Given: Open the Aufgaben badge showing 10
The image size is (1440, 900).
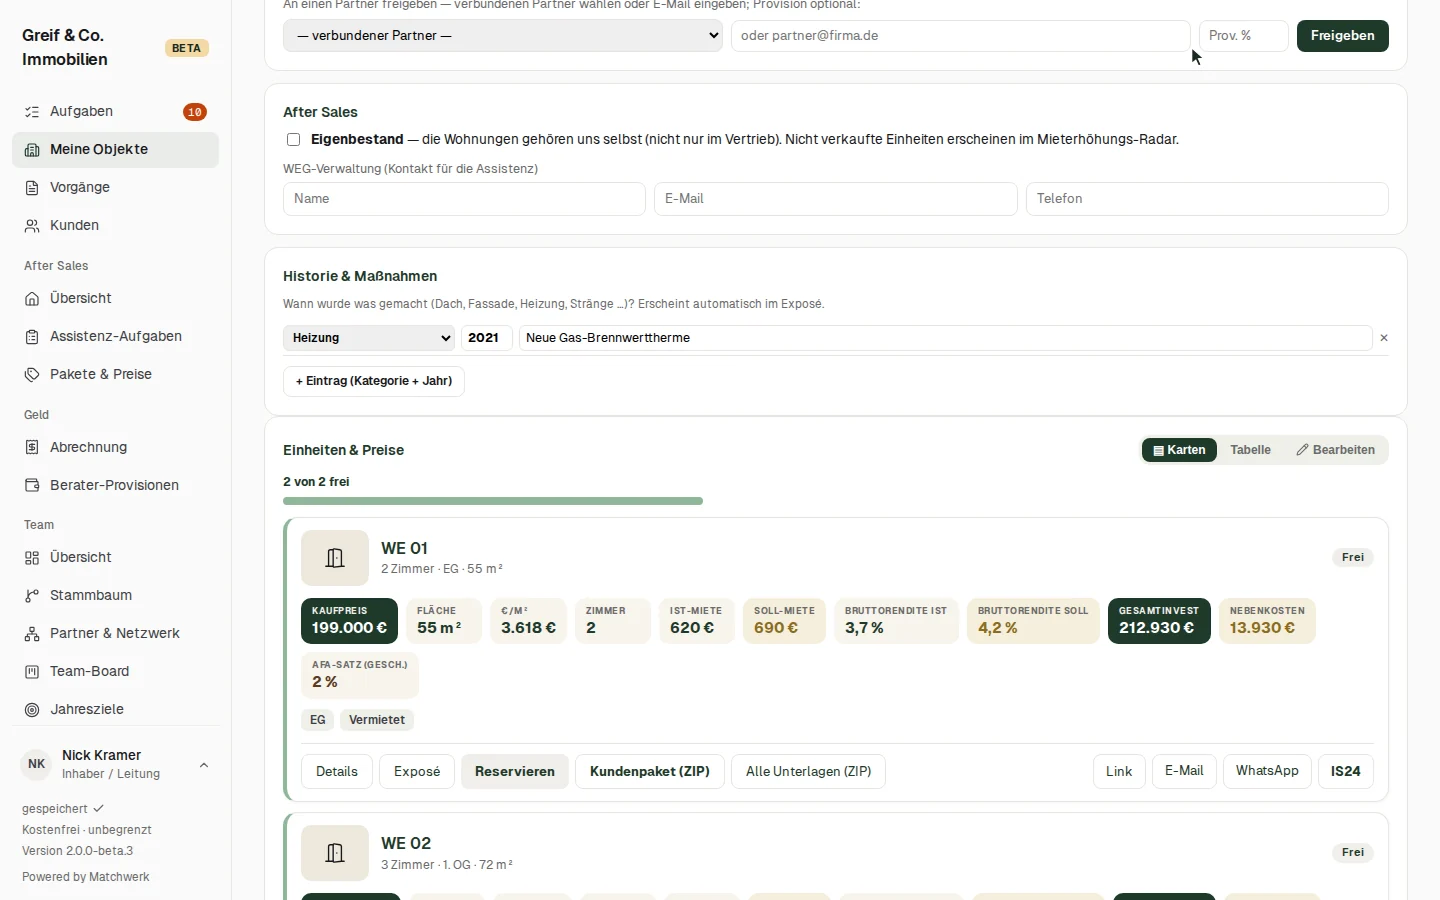Looking at the screenshot, I should tap(195, 112).
